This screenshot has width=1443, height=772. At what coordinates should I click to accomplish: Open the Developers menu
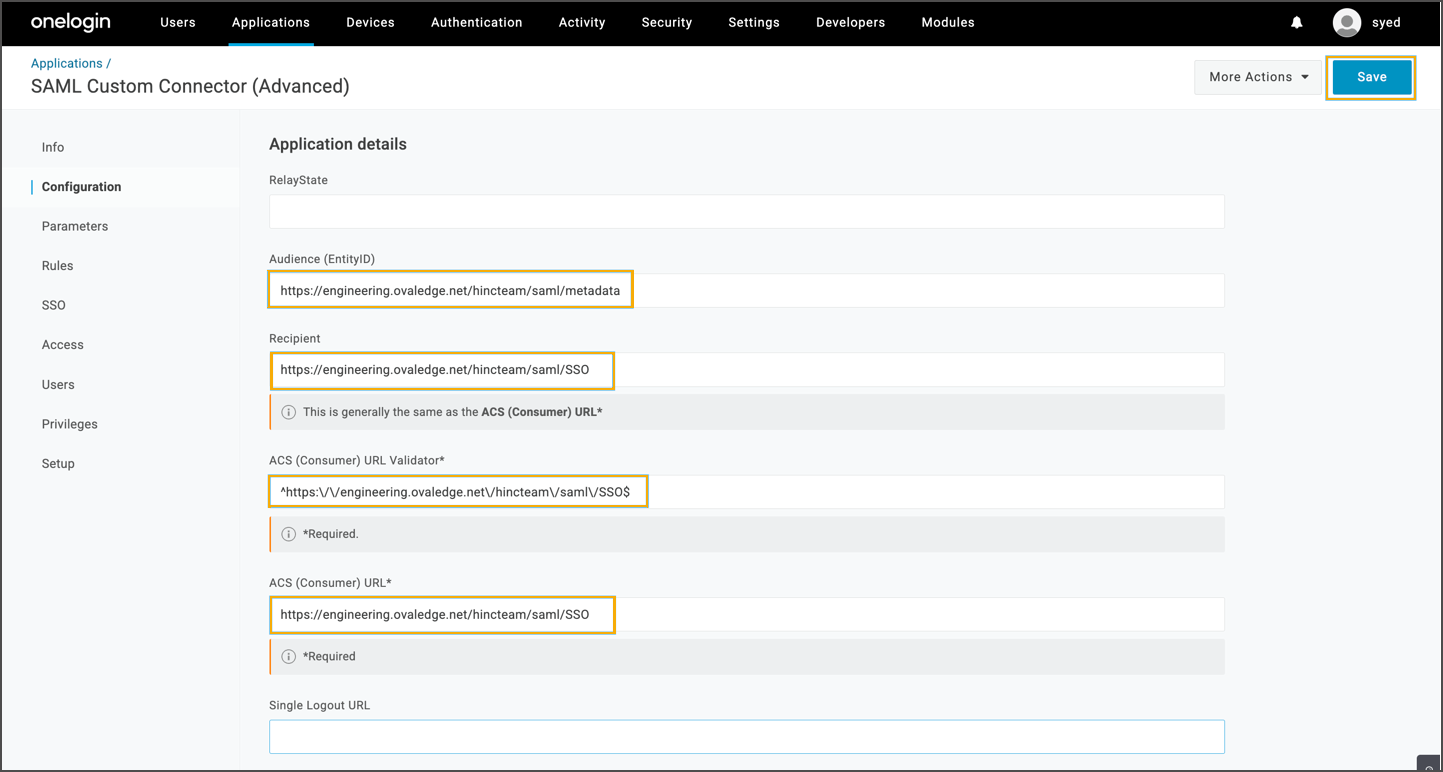click(x=850, y=22)
